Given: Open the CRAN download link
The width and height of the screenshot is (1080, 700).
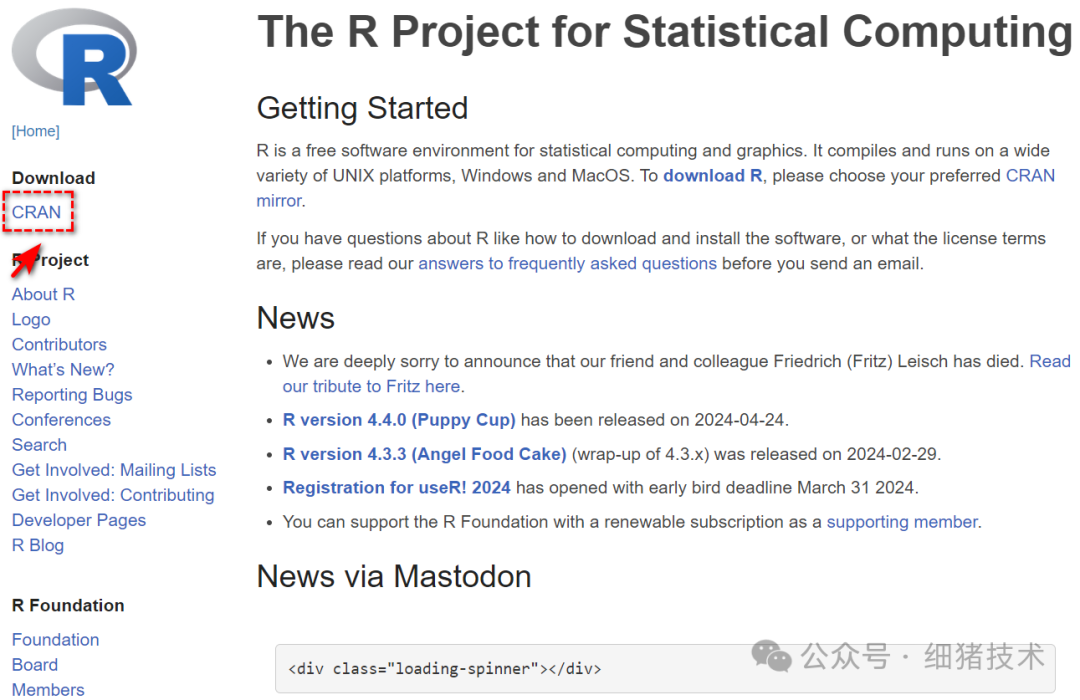Looking at the screenshot, I should pyautogui.click(x=37, y=212).
